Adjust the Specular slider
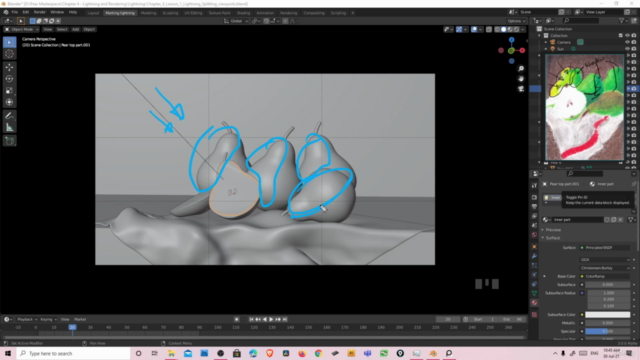 pos(608,331)
